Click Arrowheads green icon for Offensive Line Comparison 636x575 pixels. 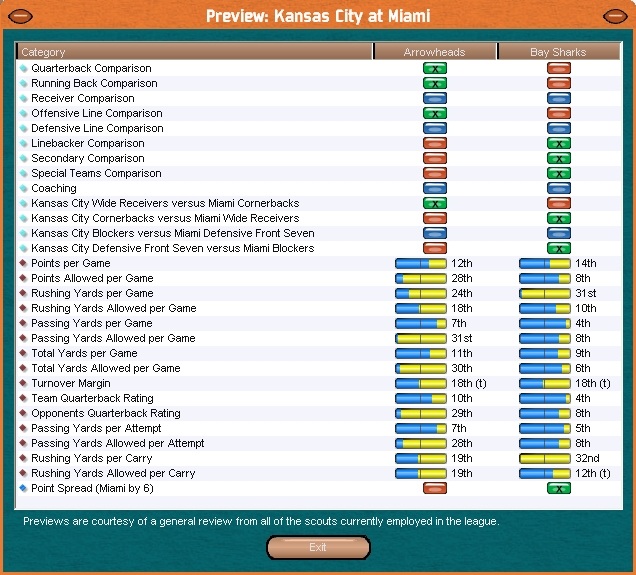coord(434,114)
